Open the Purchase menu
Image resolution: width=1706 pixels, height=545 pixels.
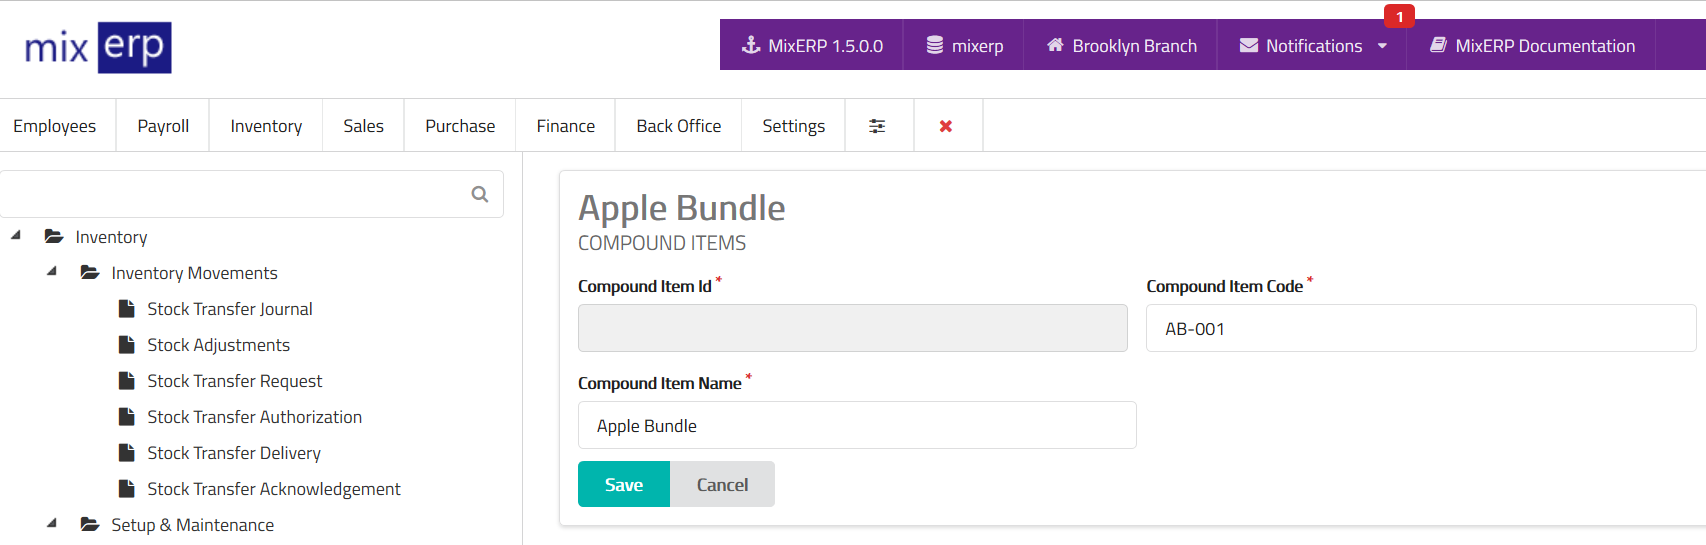click(x=460, y=126)
